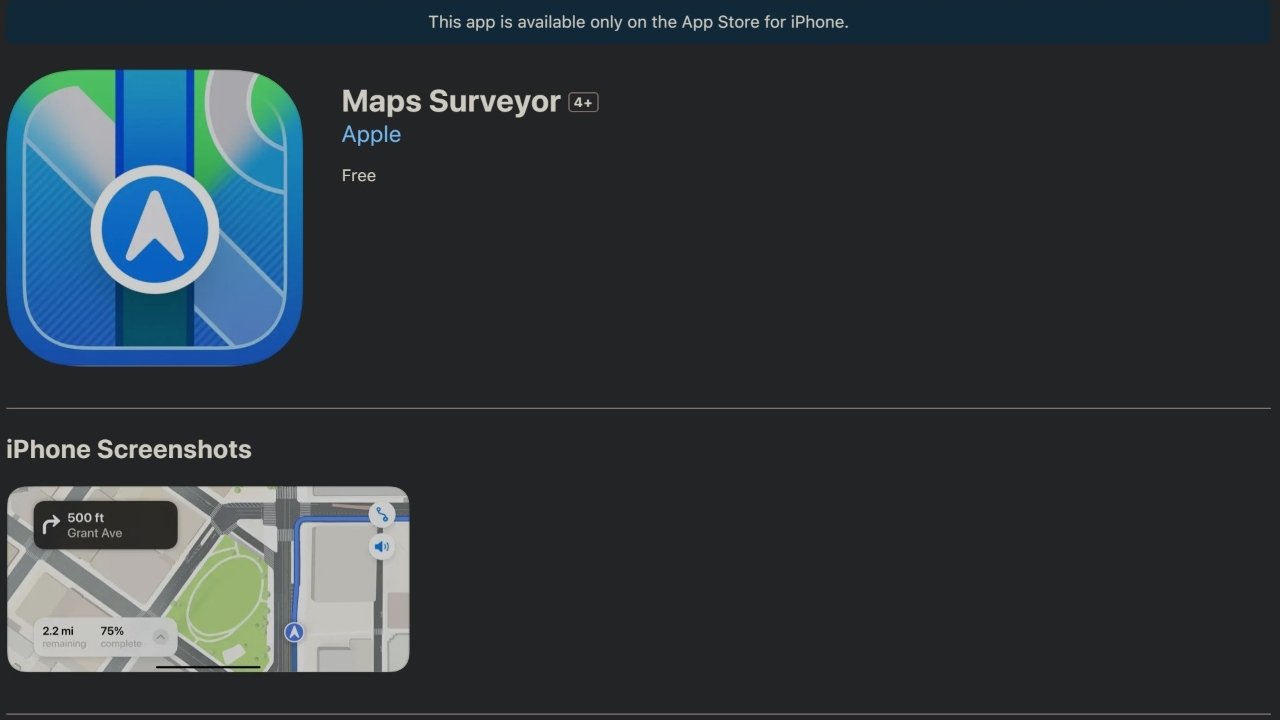
Task: Click the voice volume icon in the screenshot
Action: click(382, 546)
